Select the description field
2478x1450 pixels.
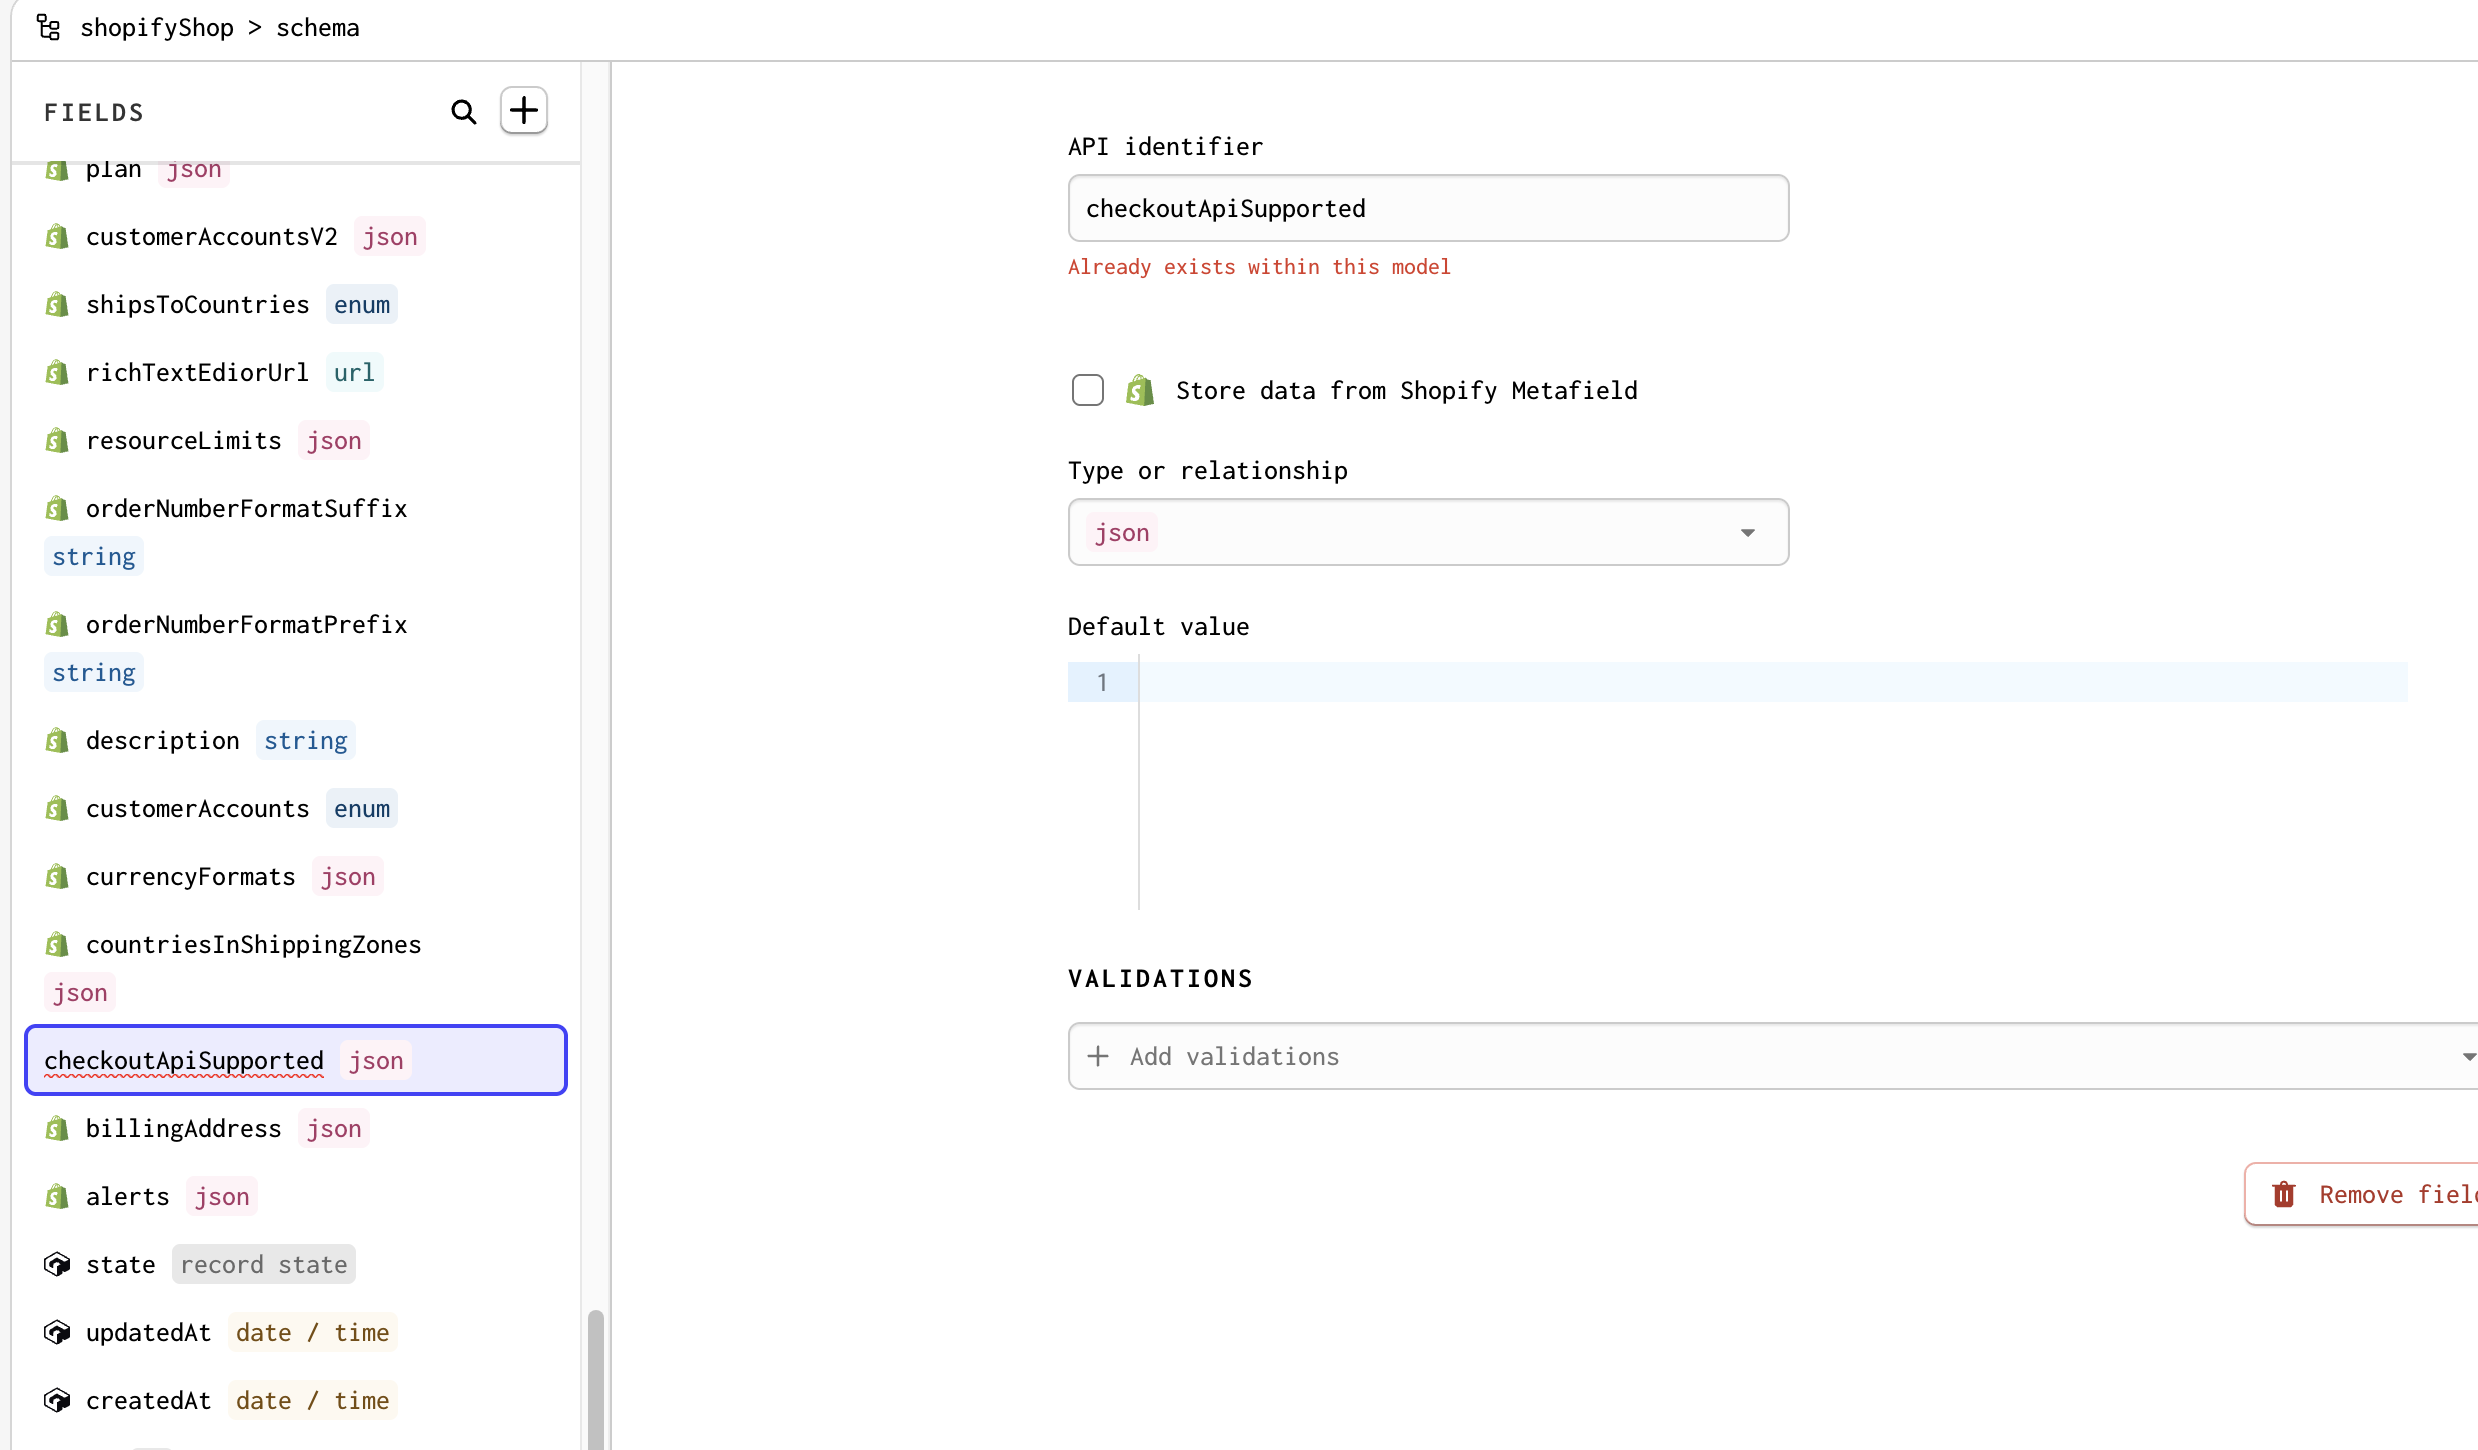click(296, 741)
